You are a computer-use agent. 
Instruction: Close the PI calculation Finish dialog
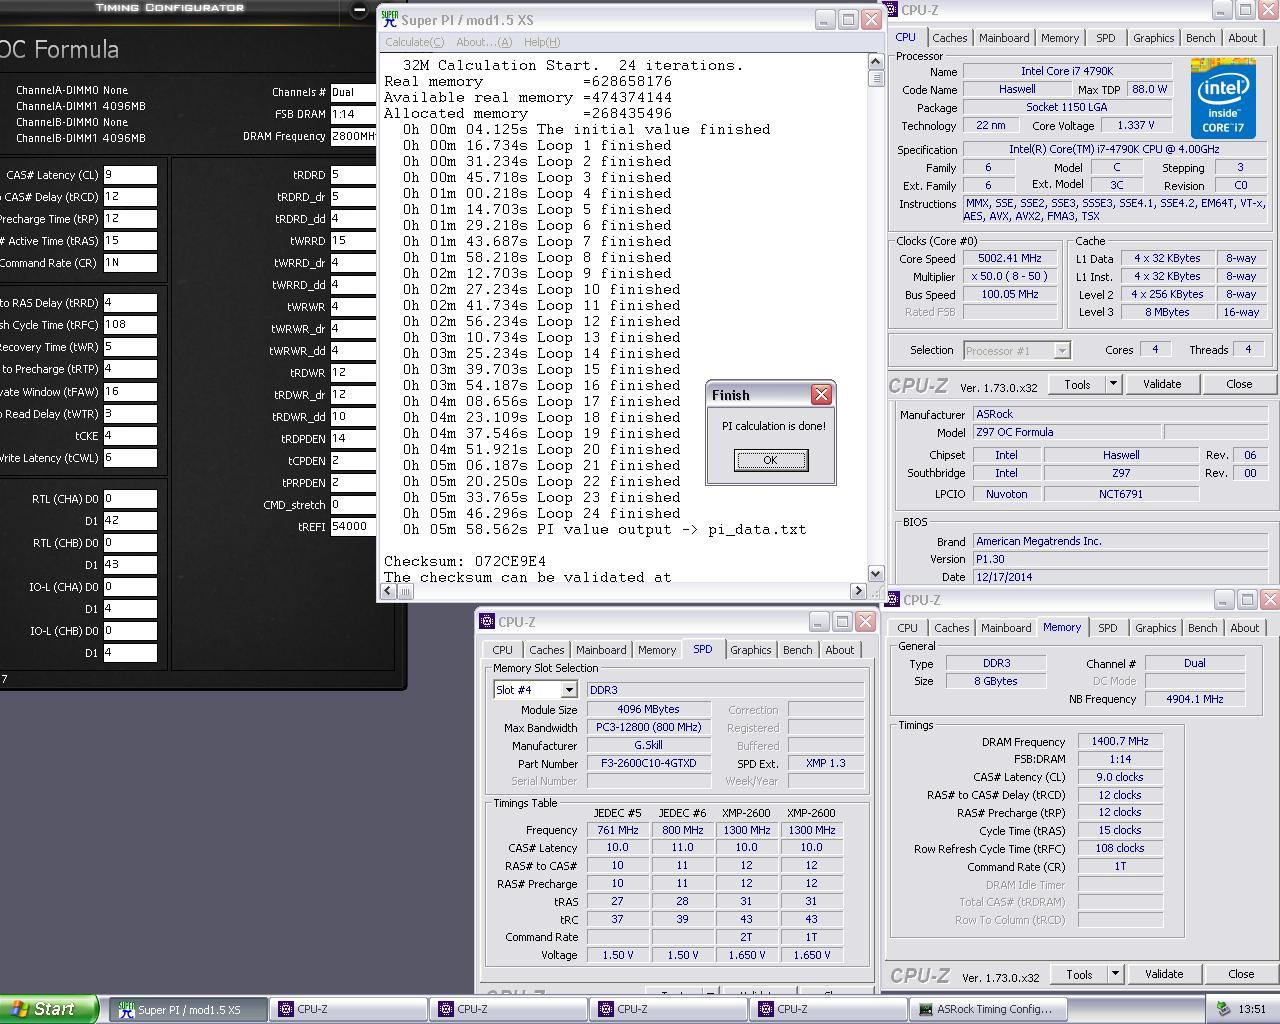(x=821, y=395)
